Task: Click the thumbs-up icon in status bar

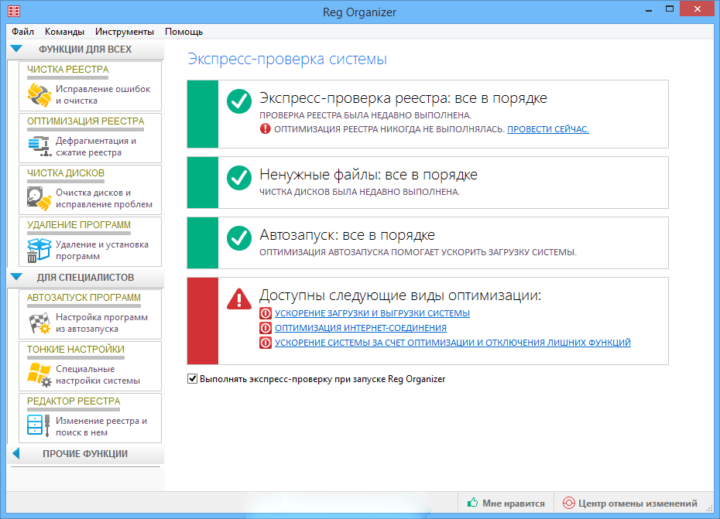Action: 472,502
